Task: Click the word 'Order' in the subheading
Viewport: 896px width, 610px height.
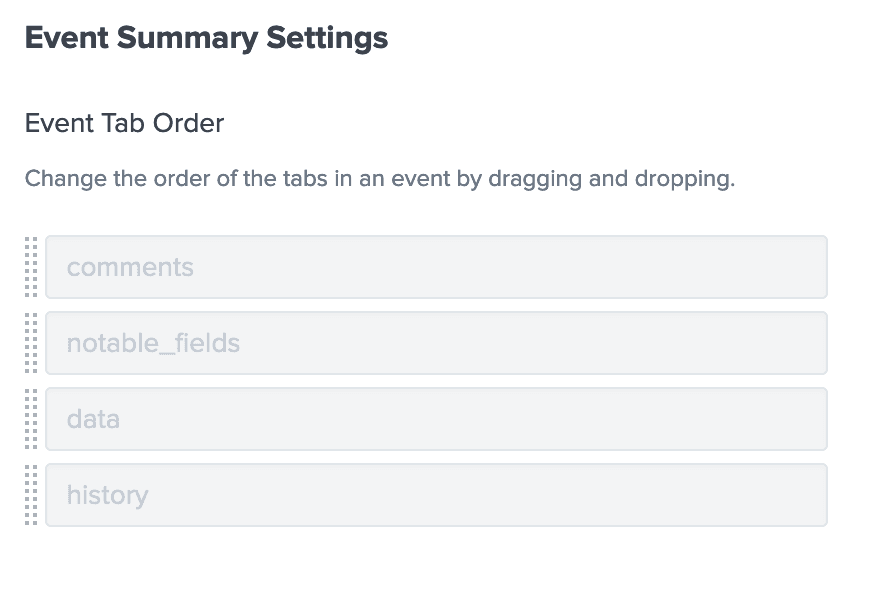Action: pyautogui.click(x=189, y=123)
